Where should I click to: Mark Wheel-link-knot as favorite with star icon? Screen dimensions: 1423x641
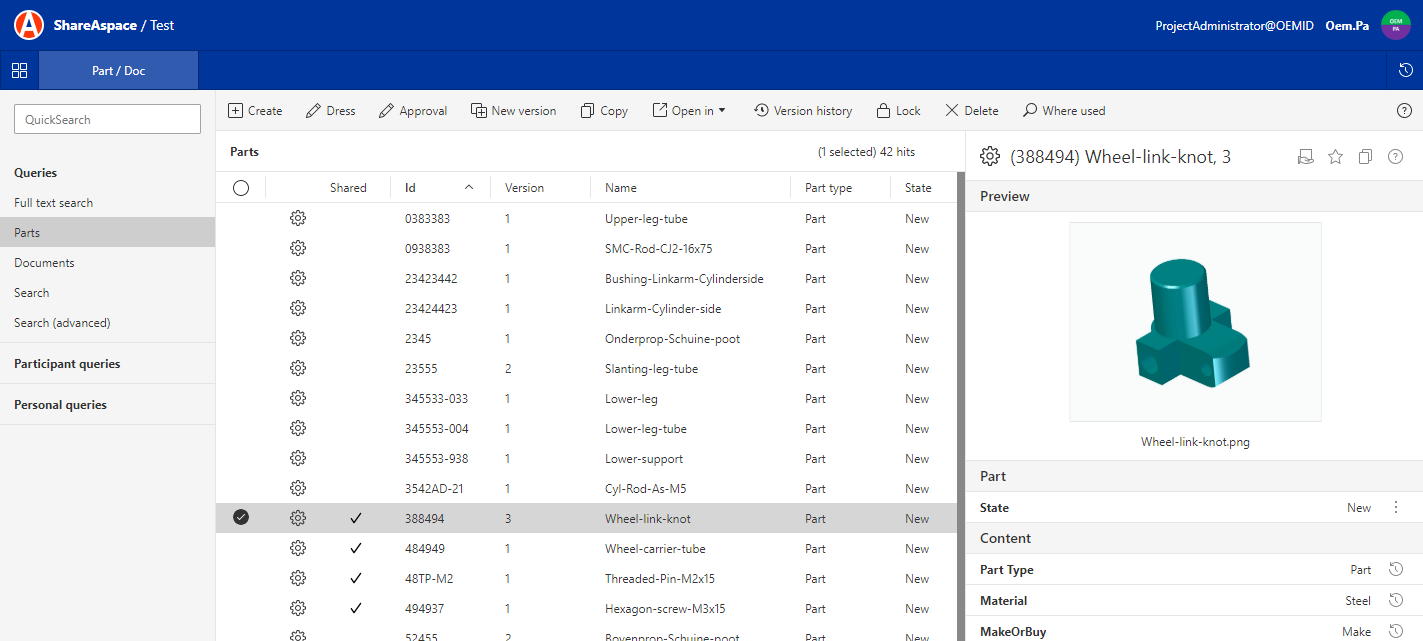[x=1335, y=156]
